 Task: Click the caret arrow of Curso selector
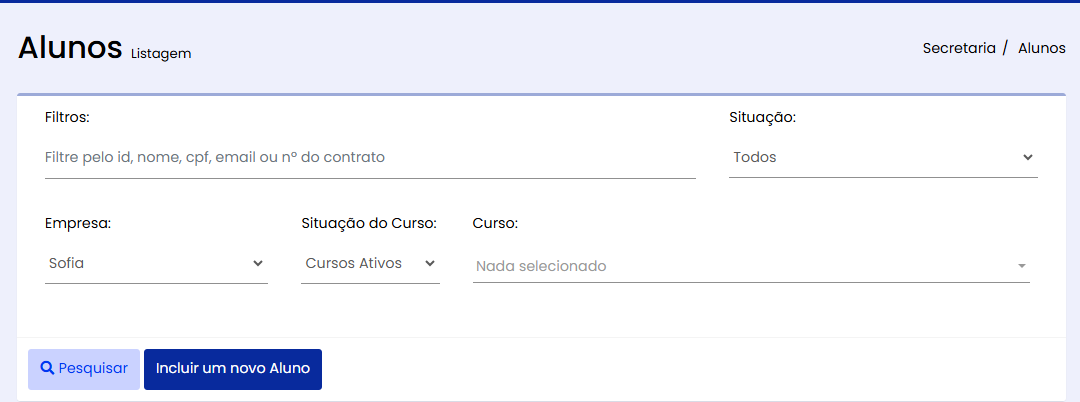pyautogui.click(x=1021, y=267)
